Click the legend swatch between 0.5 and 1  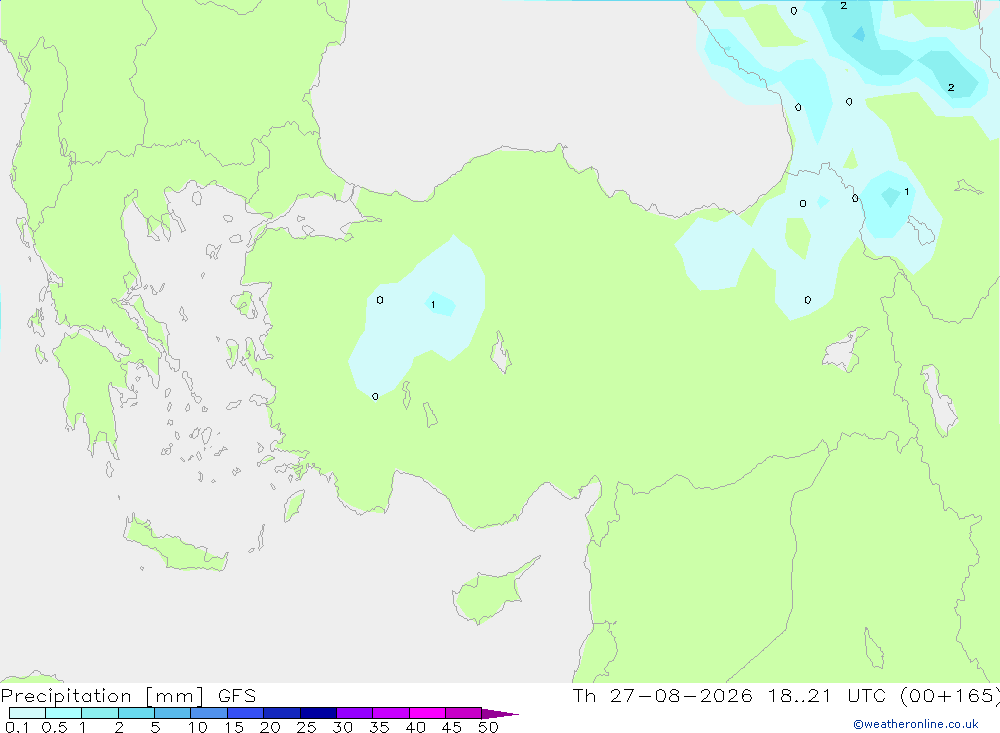64,713
